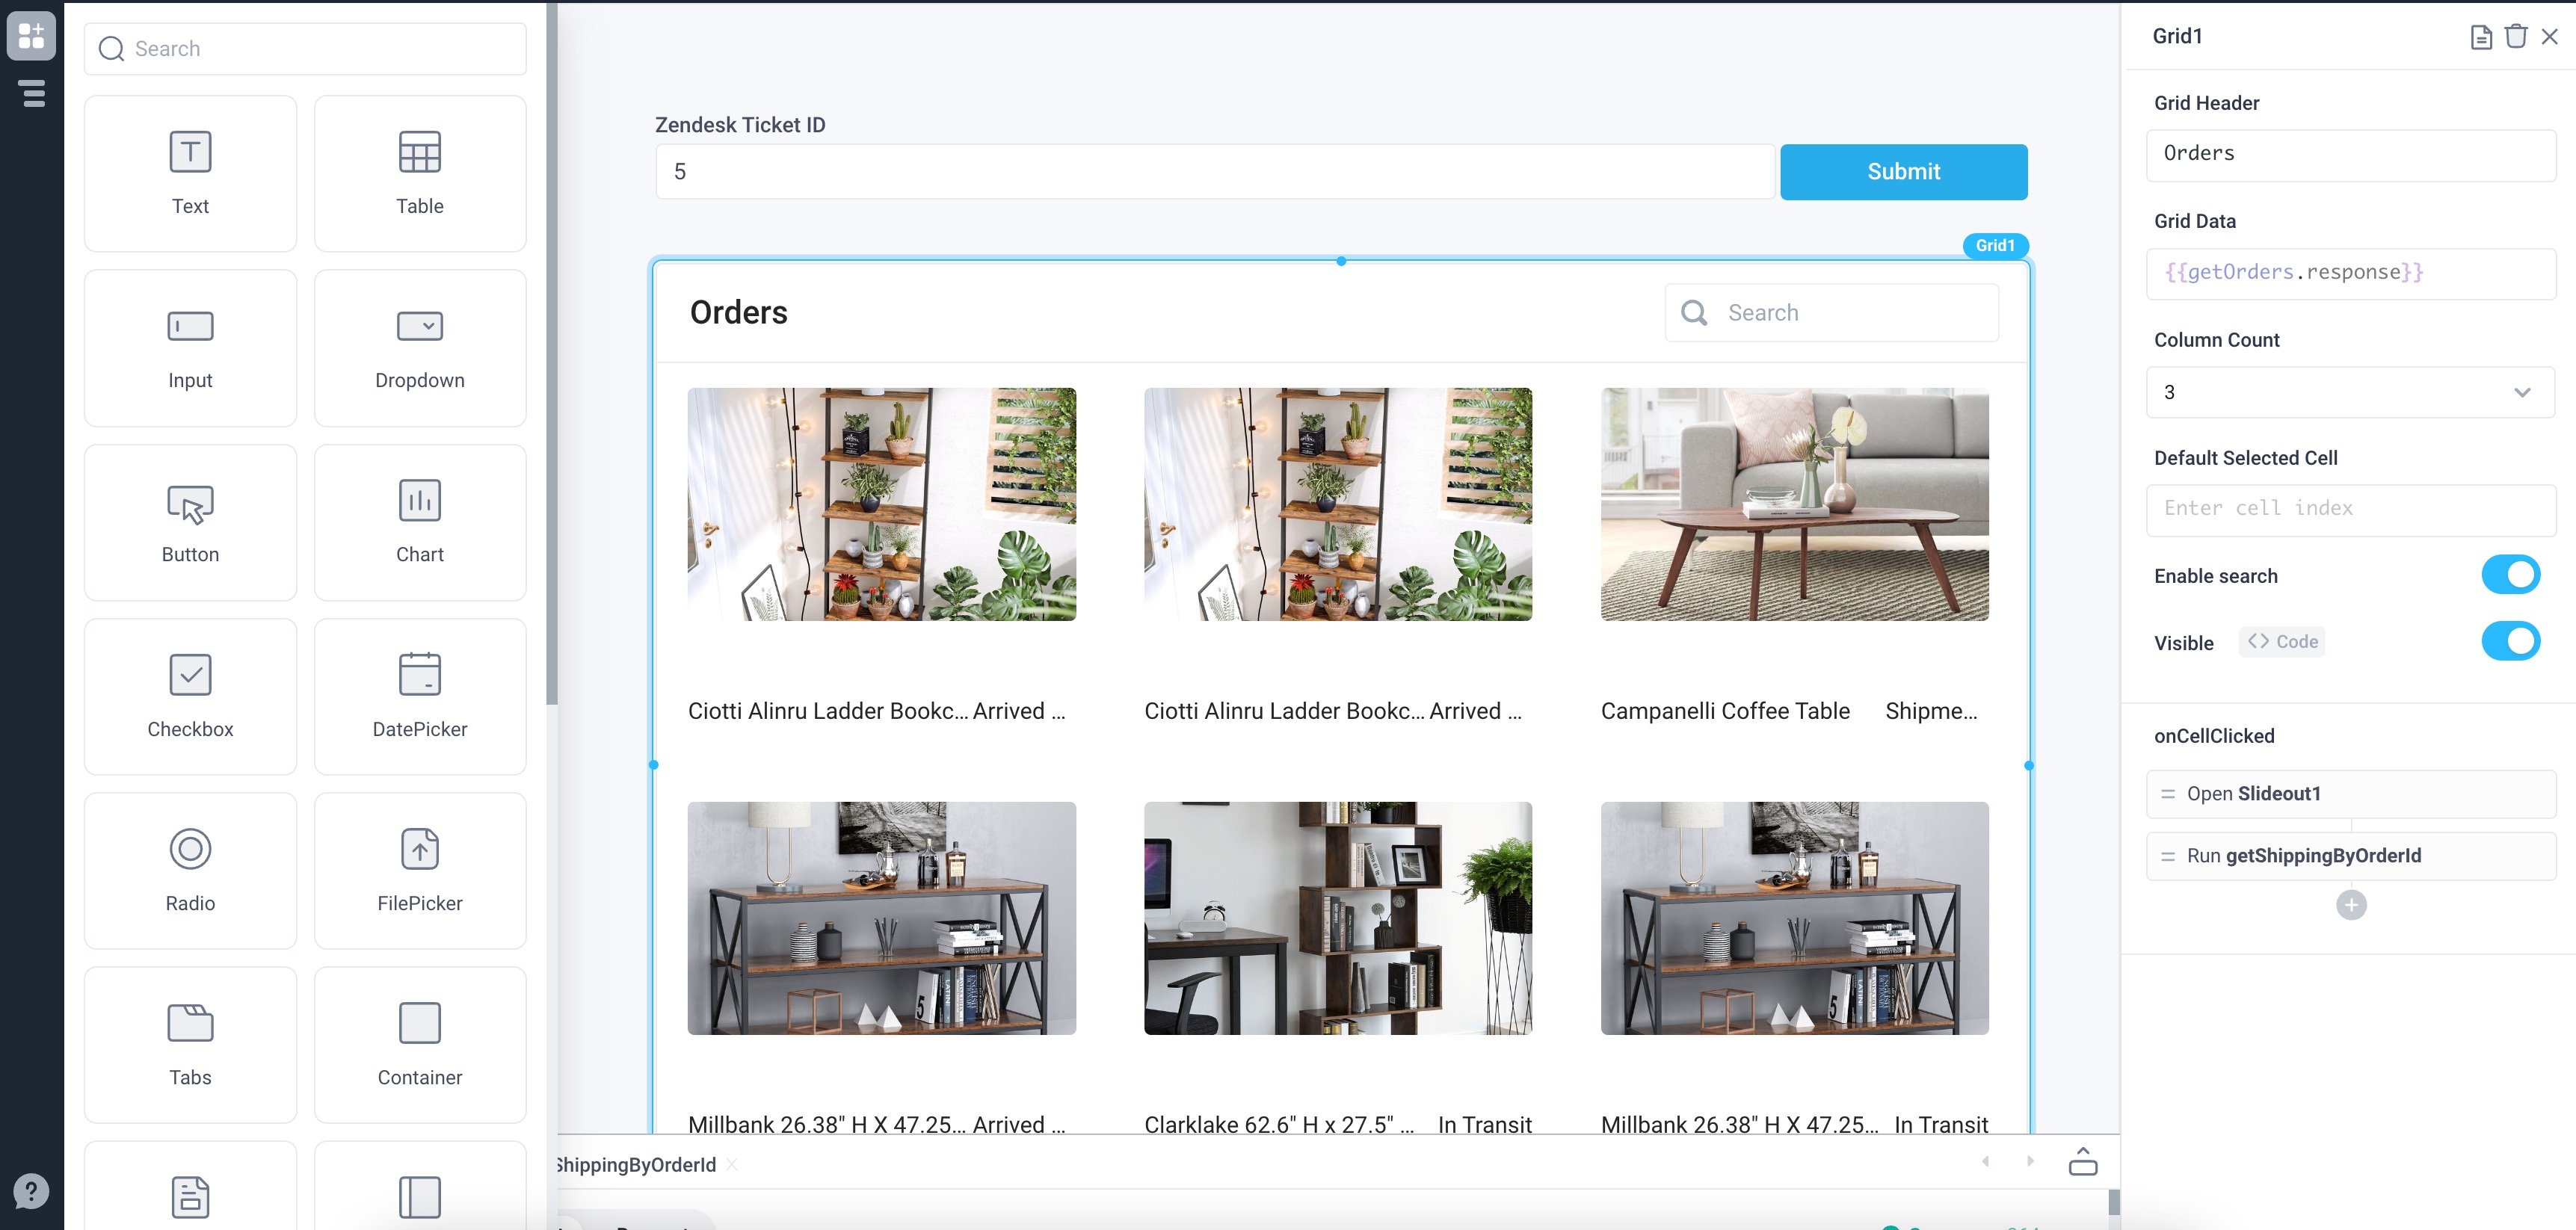
Task: Delete Grid1 with the trash icon
Action: (2515, 36)
